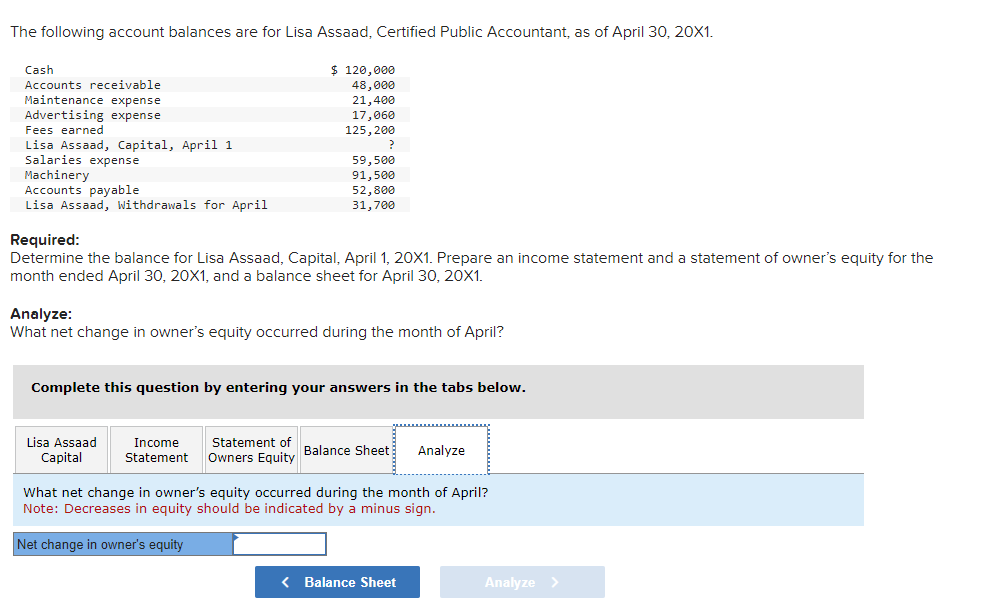Image resolution: width=996 pixels, height=607 pixels.
Task: Select the Required section heading
Action: point(40,240)
